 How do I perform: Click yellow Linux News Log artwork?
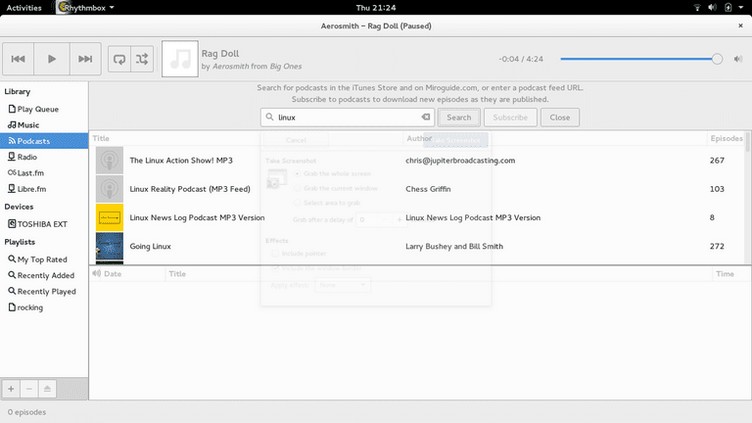click(109, 218)
